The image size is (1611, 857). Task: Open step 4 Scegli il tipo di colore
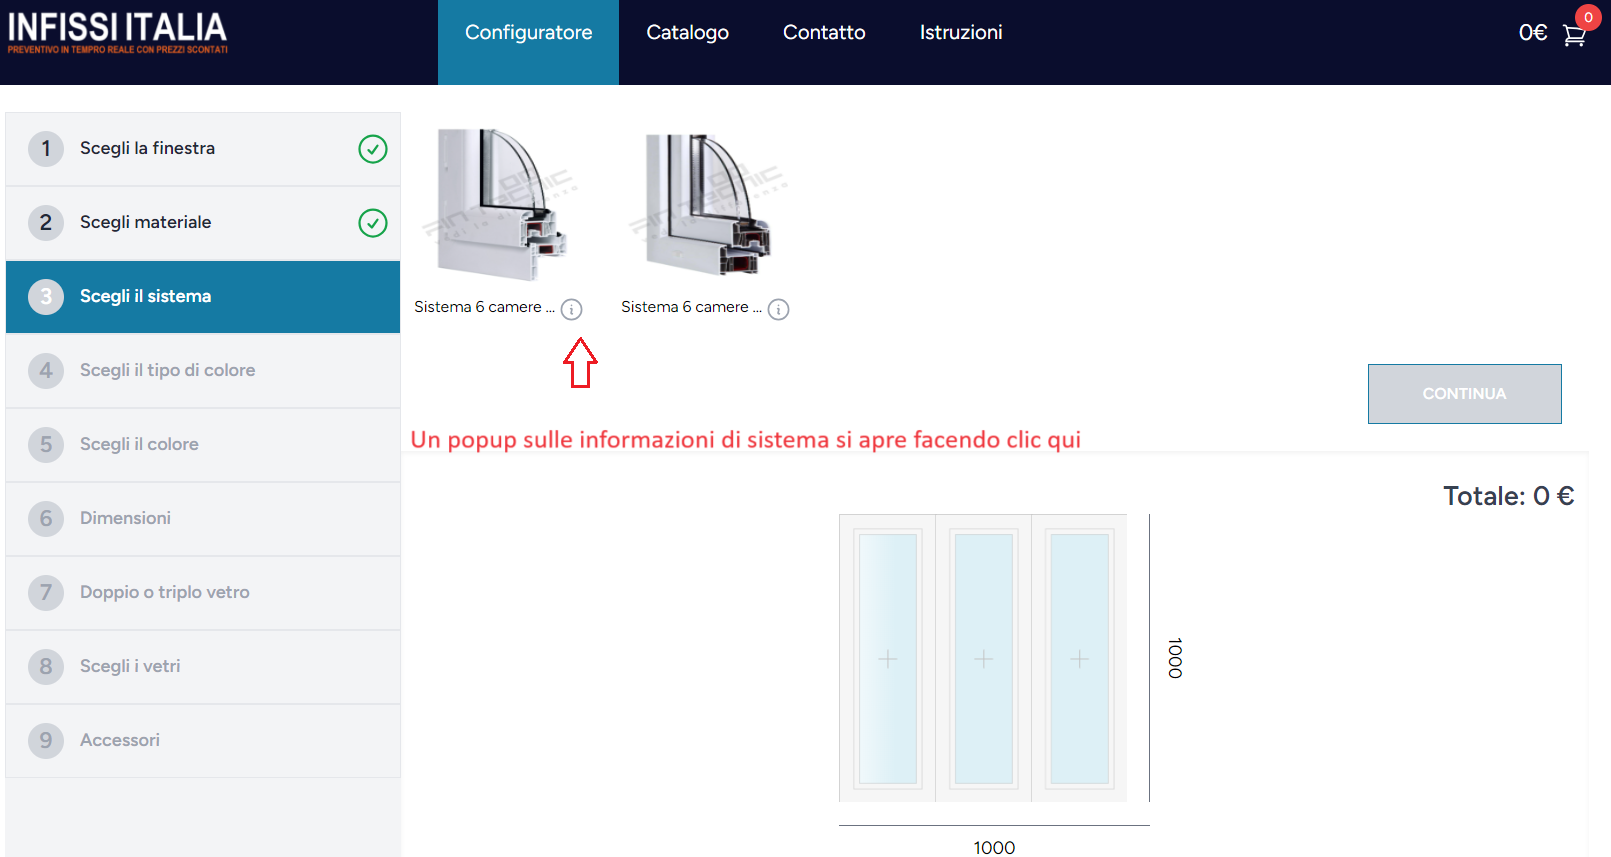click(167, 370)
